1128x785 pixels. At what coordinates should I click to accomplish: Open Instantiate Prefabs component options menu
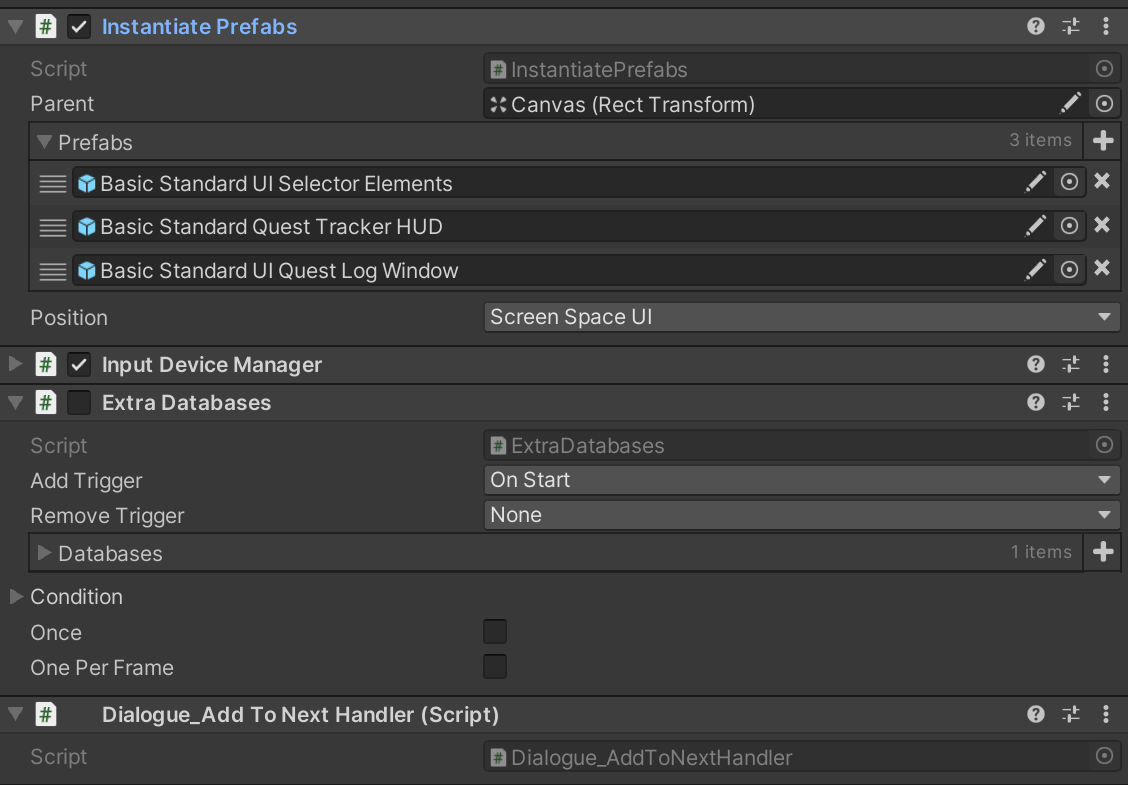point(1105,27)
